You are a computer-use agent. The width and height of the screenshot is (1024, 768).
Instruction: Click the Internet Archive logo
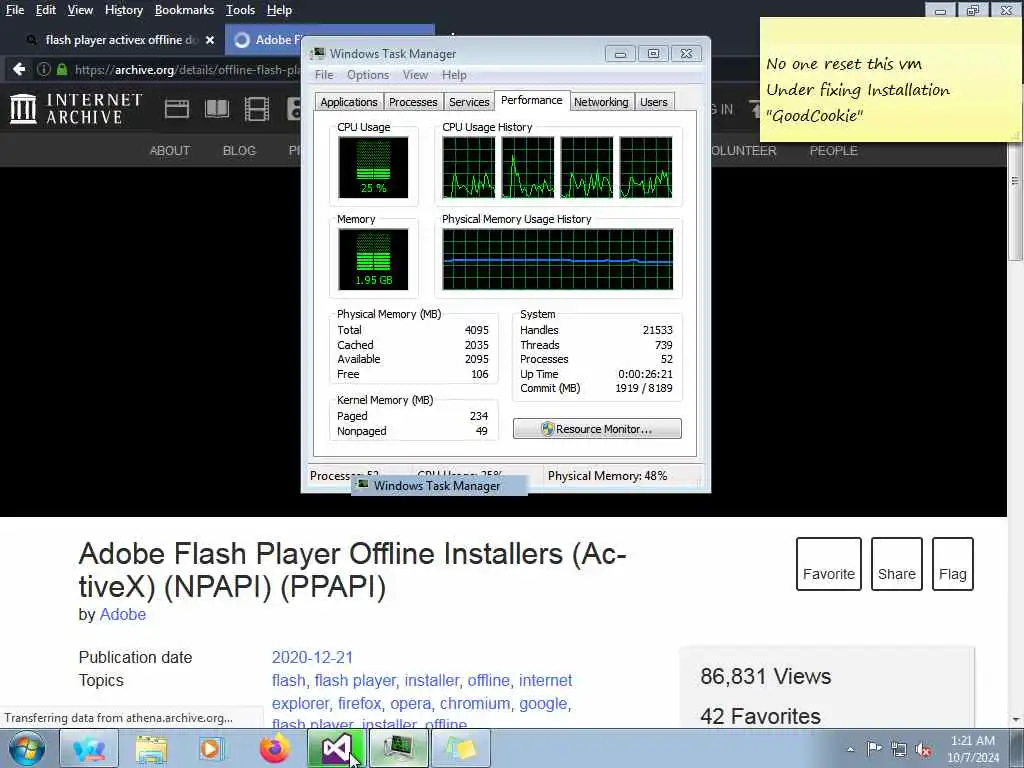point(76,108)
